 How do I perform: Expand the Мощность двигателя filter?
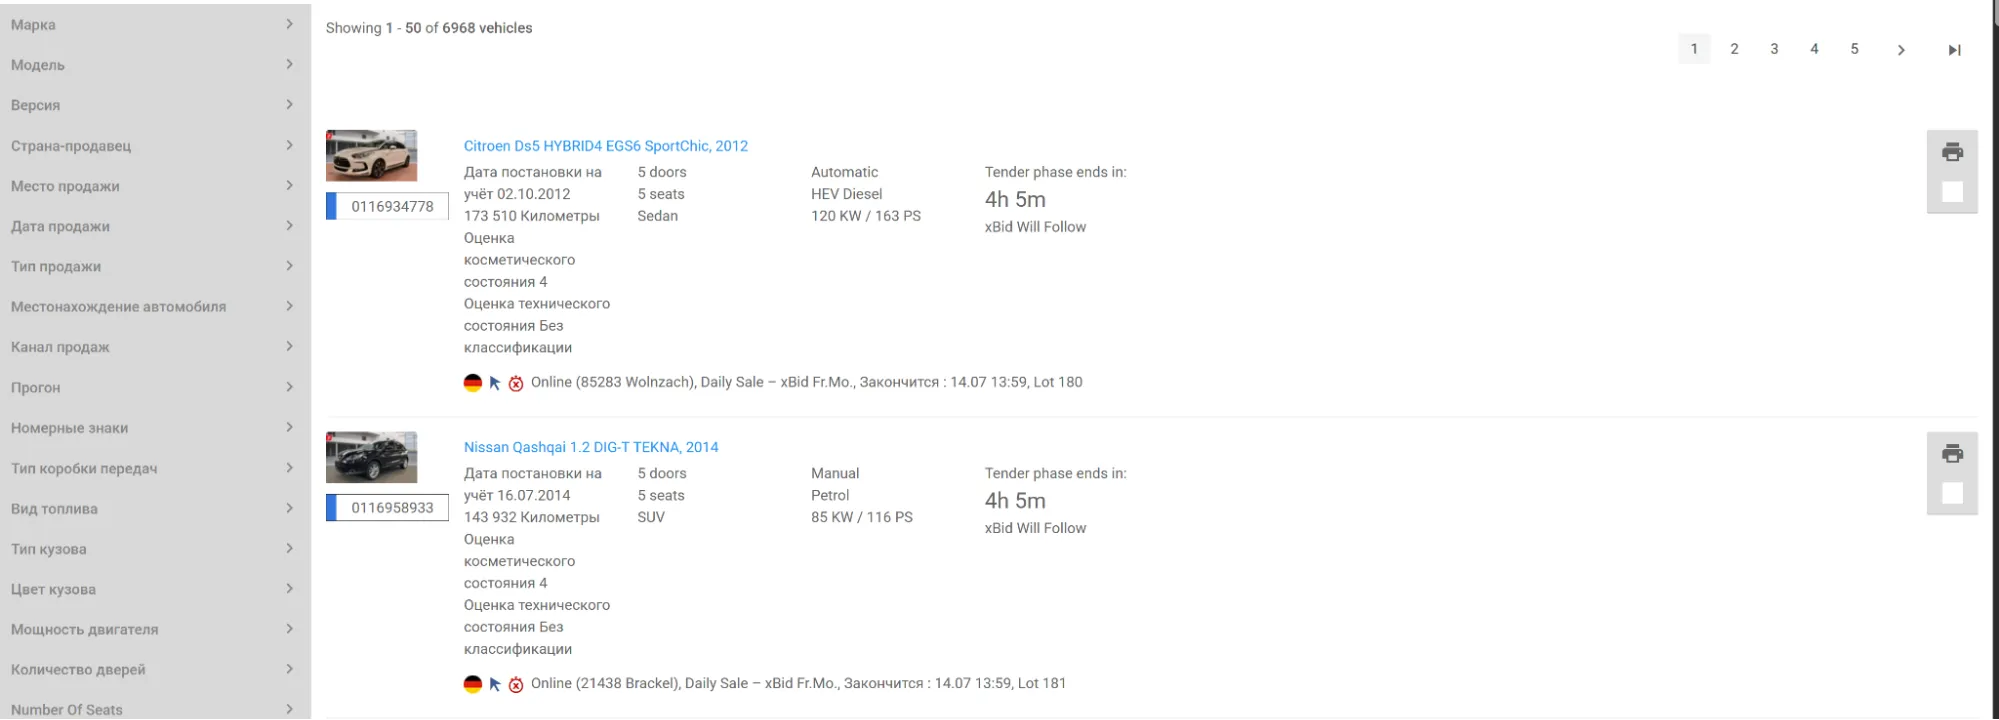154,629
